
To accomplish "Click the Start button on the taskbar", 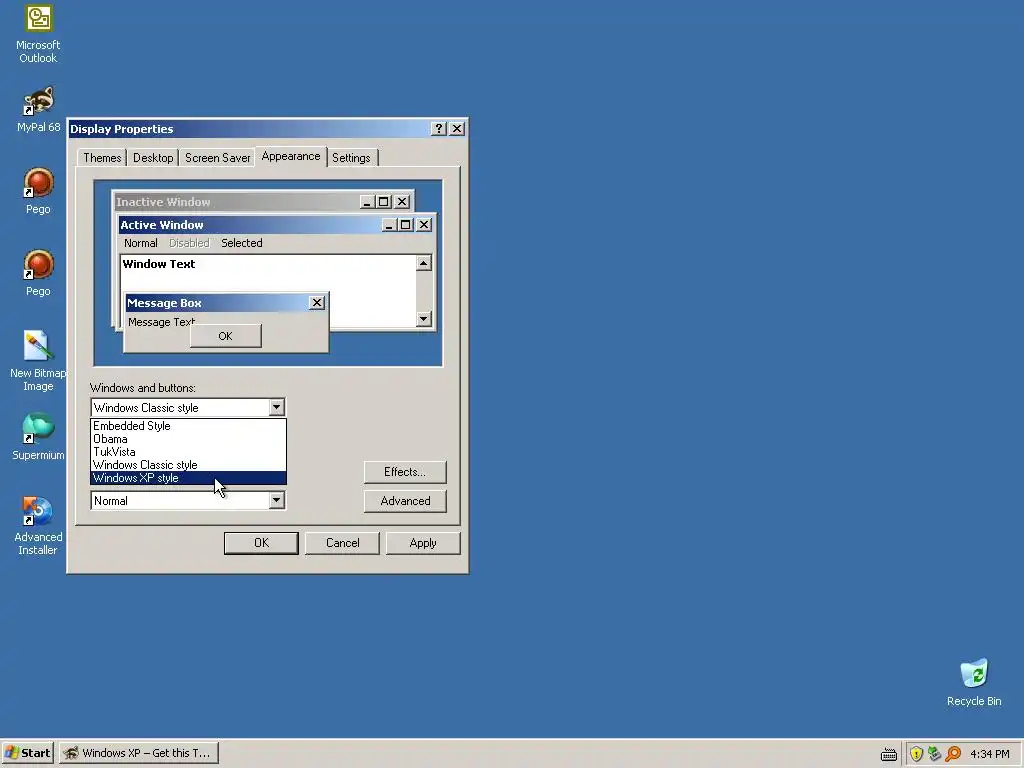I will [27, 753].
